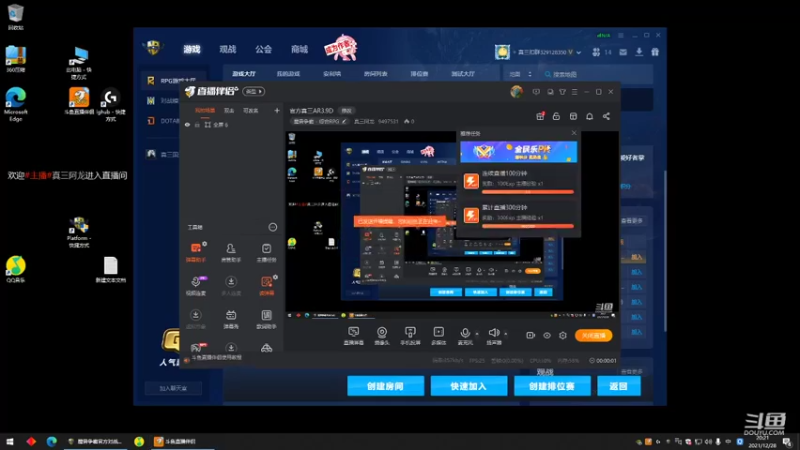Switch to the second scene tab
The image size is (800, 450).
[x=229, y=111]
